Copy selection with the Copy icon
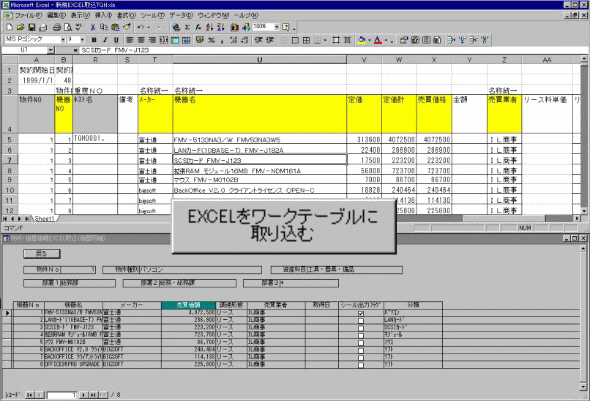The image size is (590, 401). click(x=104, y=27)
